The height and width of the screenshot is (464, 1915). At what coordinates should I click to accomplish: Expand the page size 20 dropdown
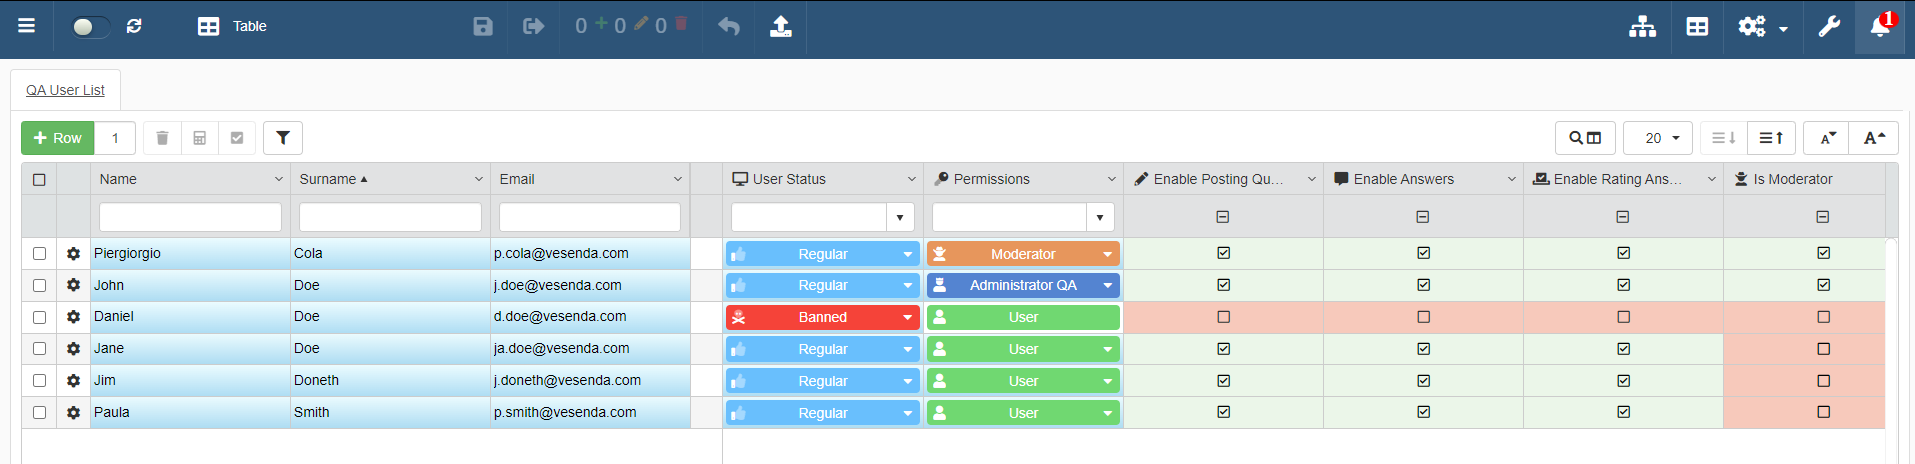click(x=1658, y=138)
